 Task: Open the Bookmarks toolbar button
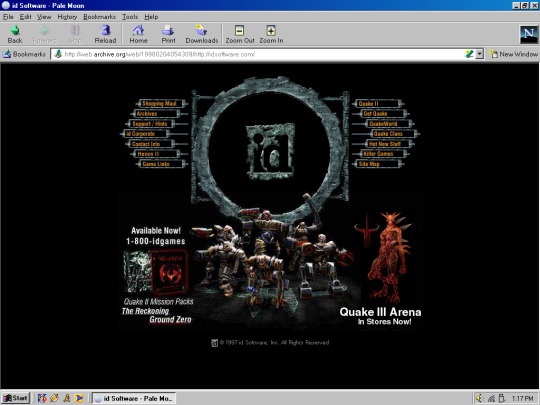[x=24, y=54]
